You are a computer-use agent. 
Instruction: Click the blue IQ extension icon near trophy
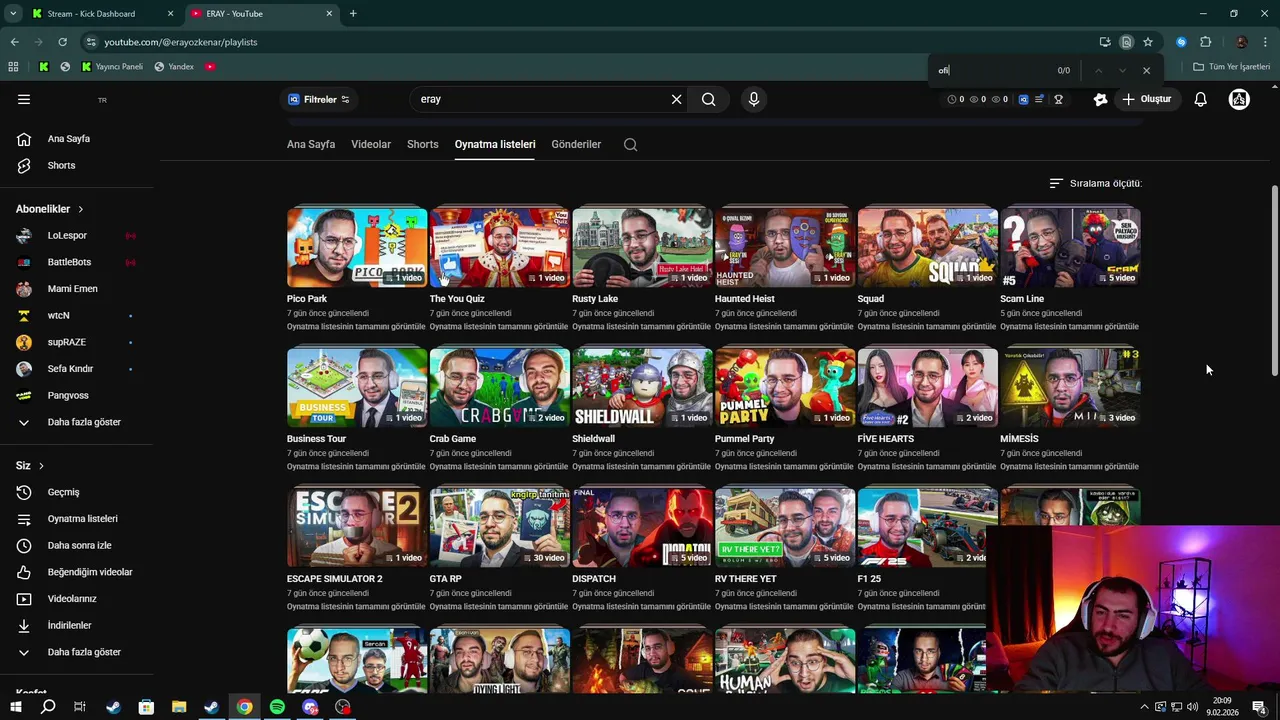click(x=1023, y=99)
